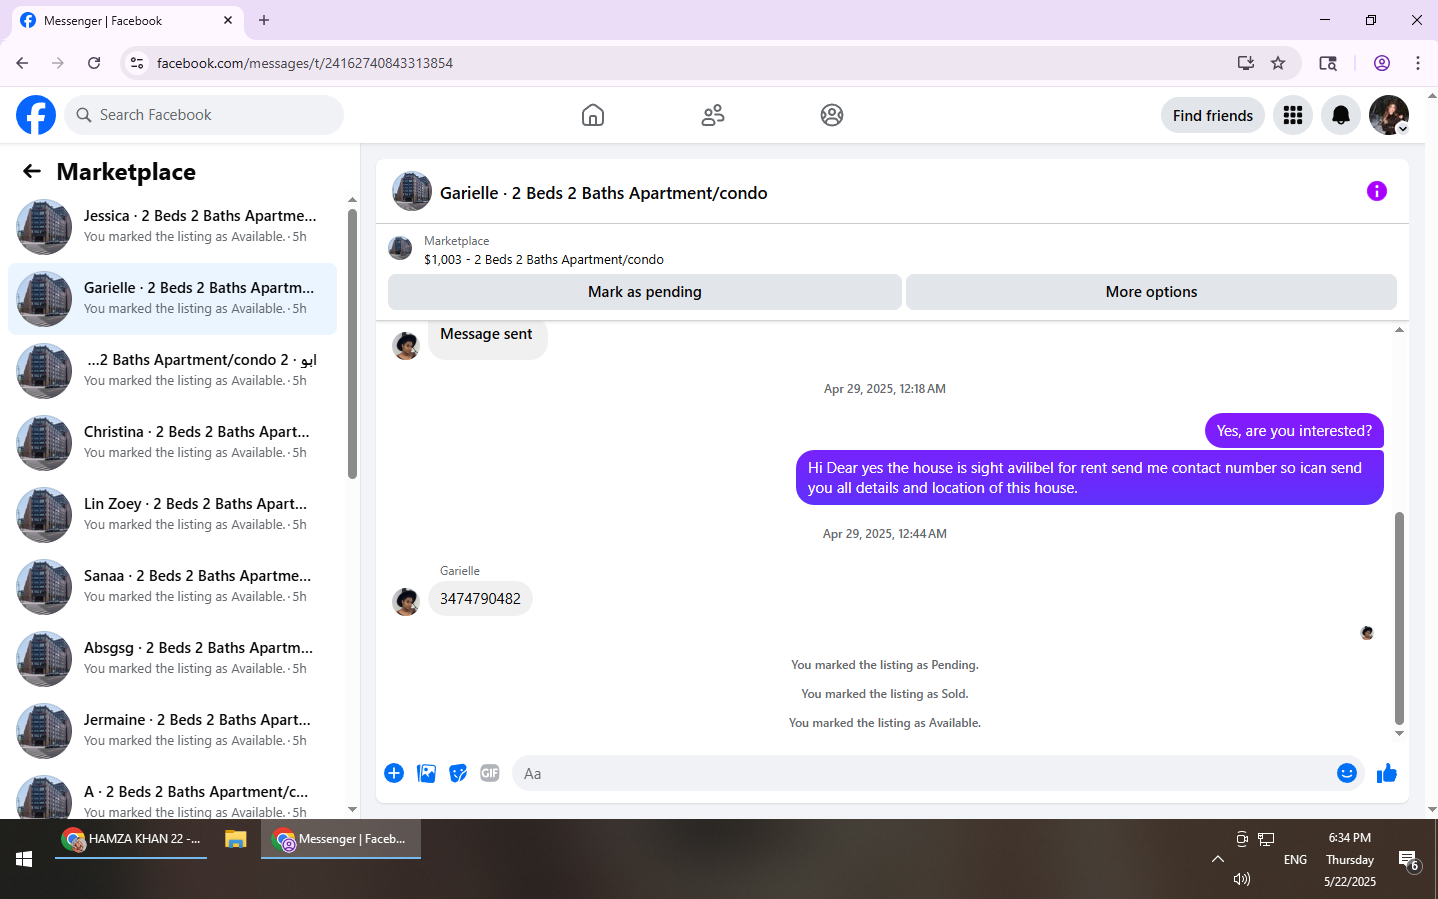
Task: Open the Friends icon in top navigation
Action: coord(713,115)
